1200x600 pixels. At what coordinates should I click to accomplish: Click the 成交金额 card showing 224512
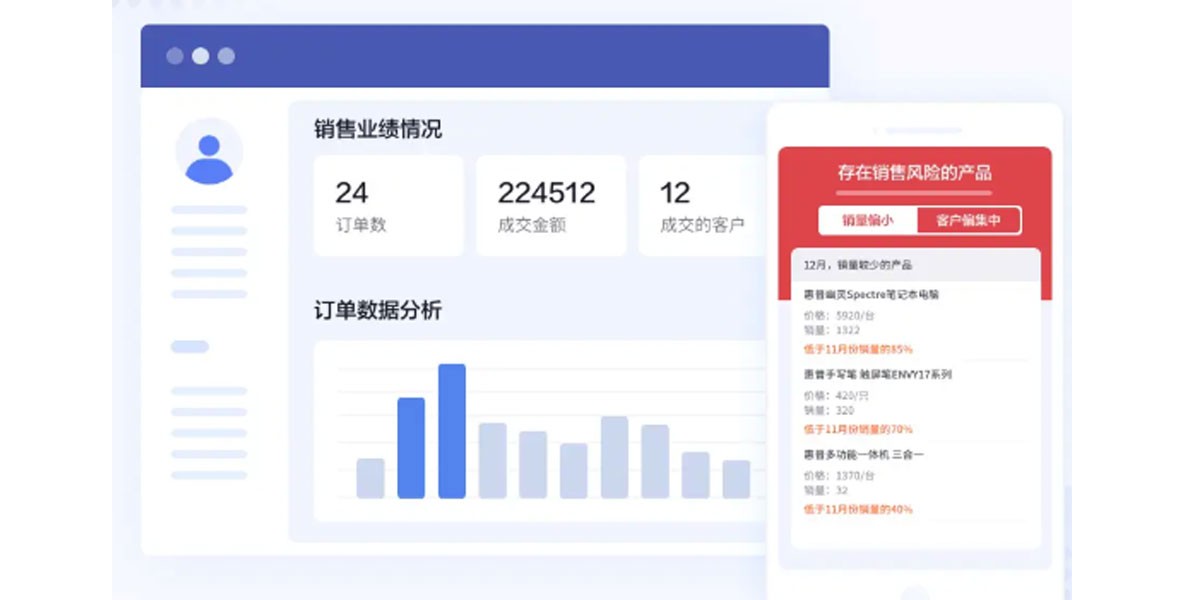coord(550,205)
